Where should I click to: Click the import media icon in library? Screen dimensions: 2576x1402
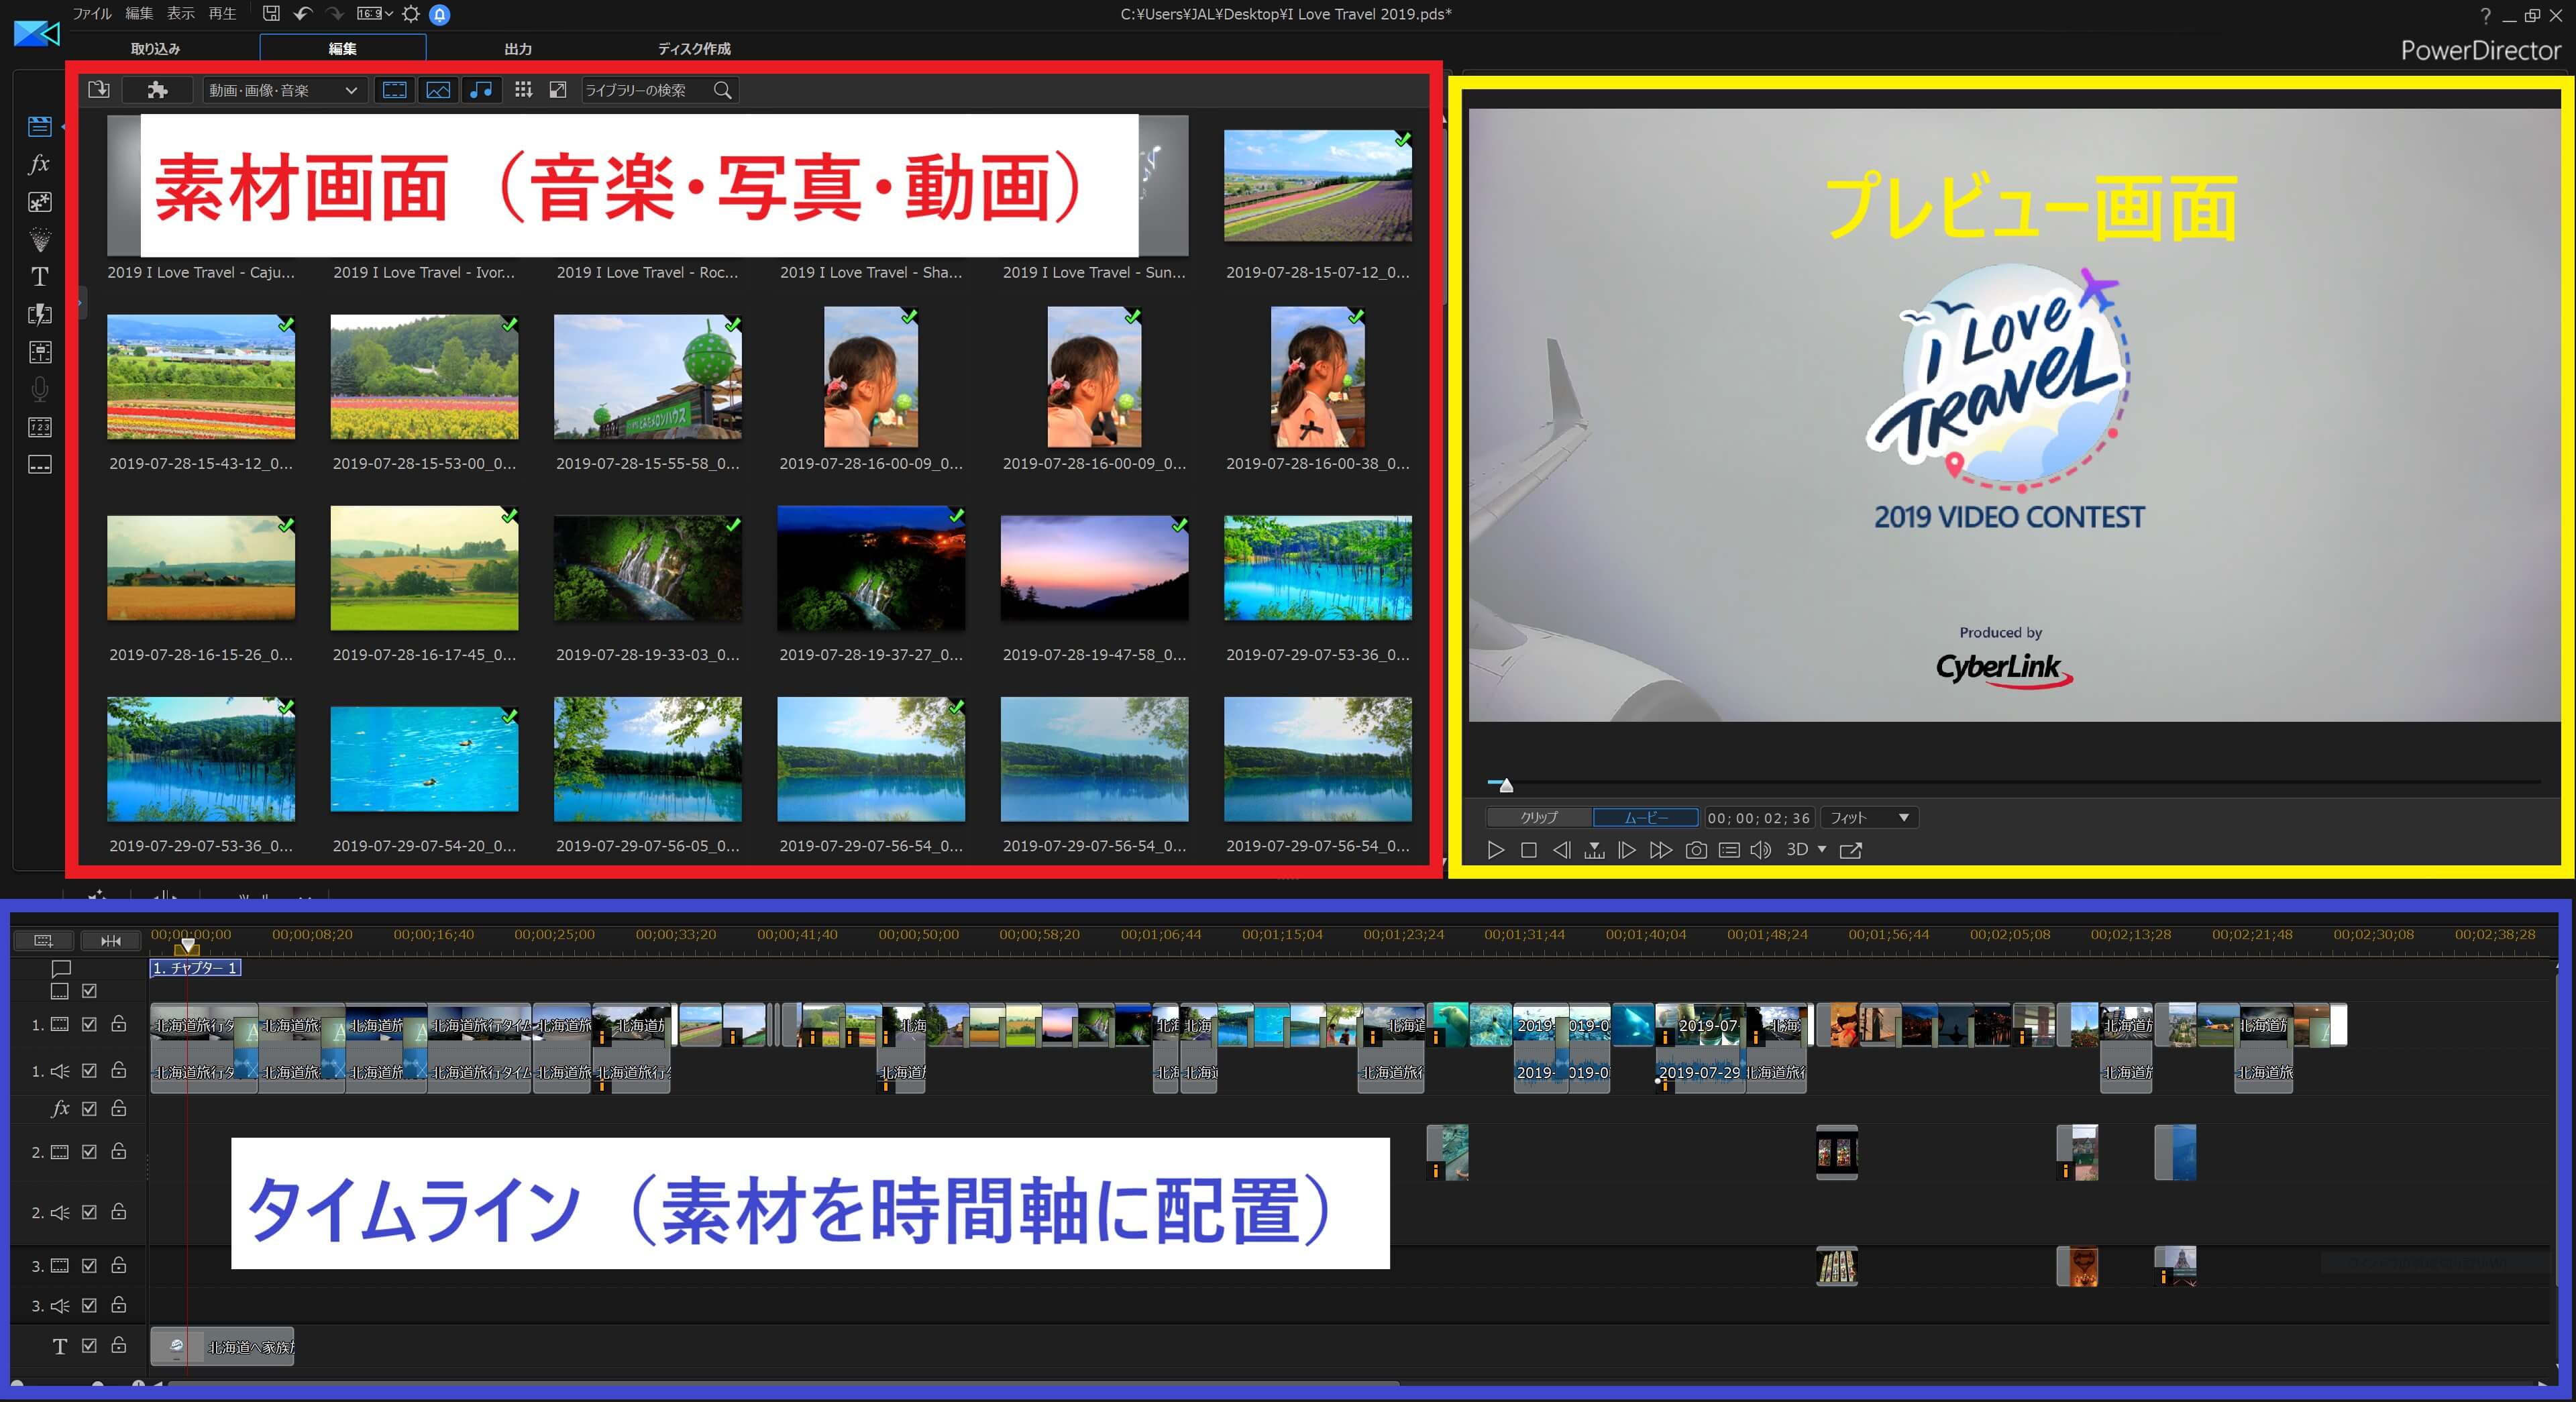[x=99, y=90]
